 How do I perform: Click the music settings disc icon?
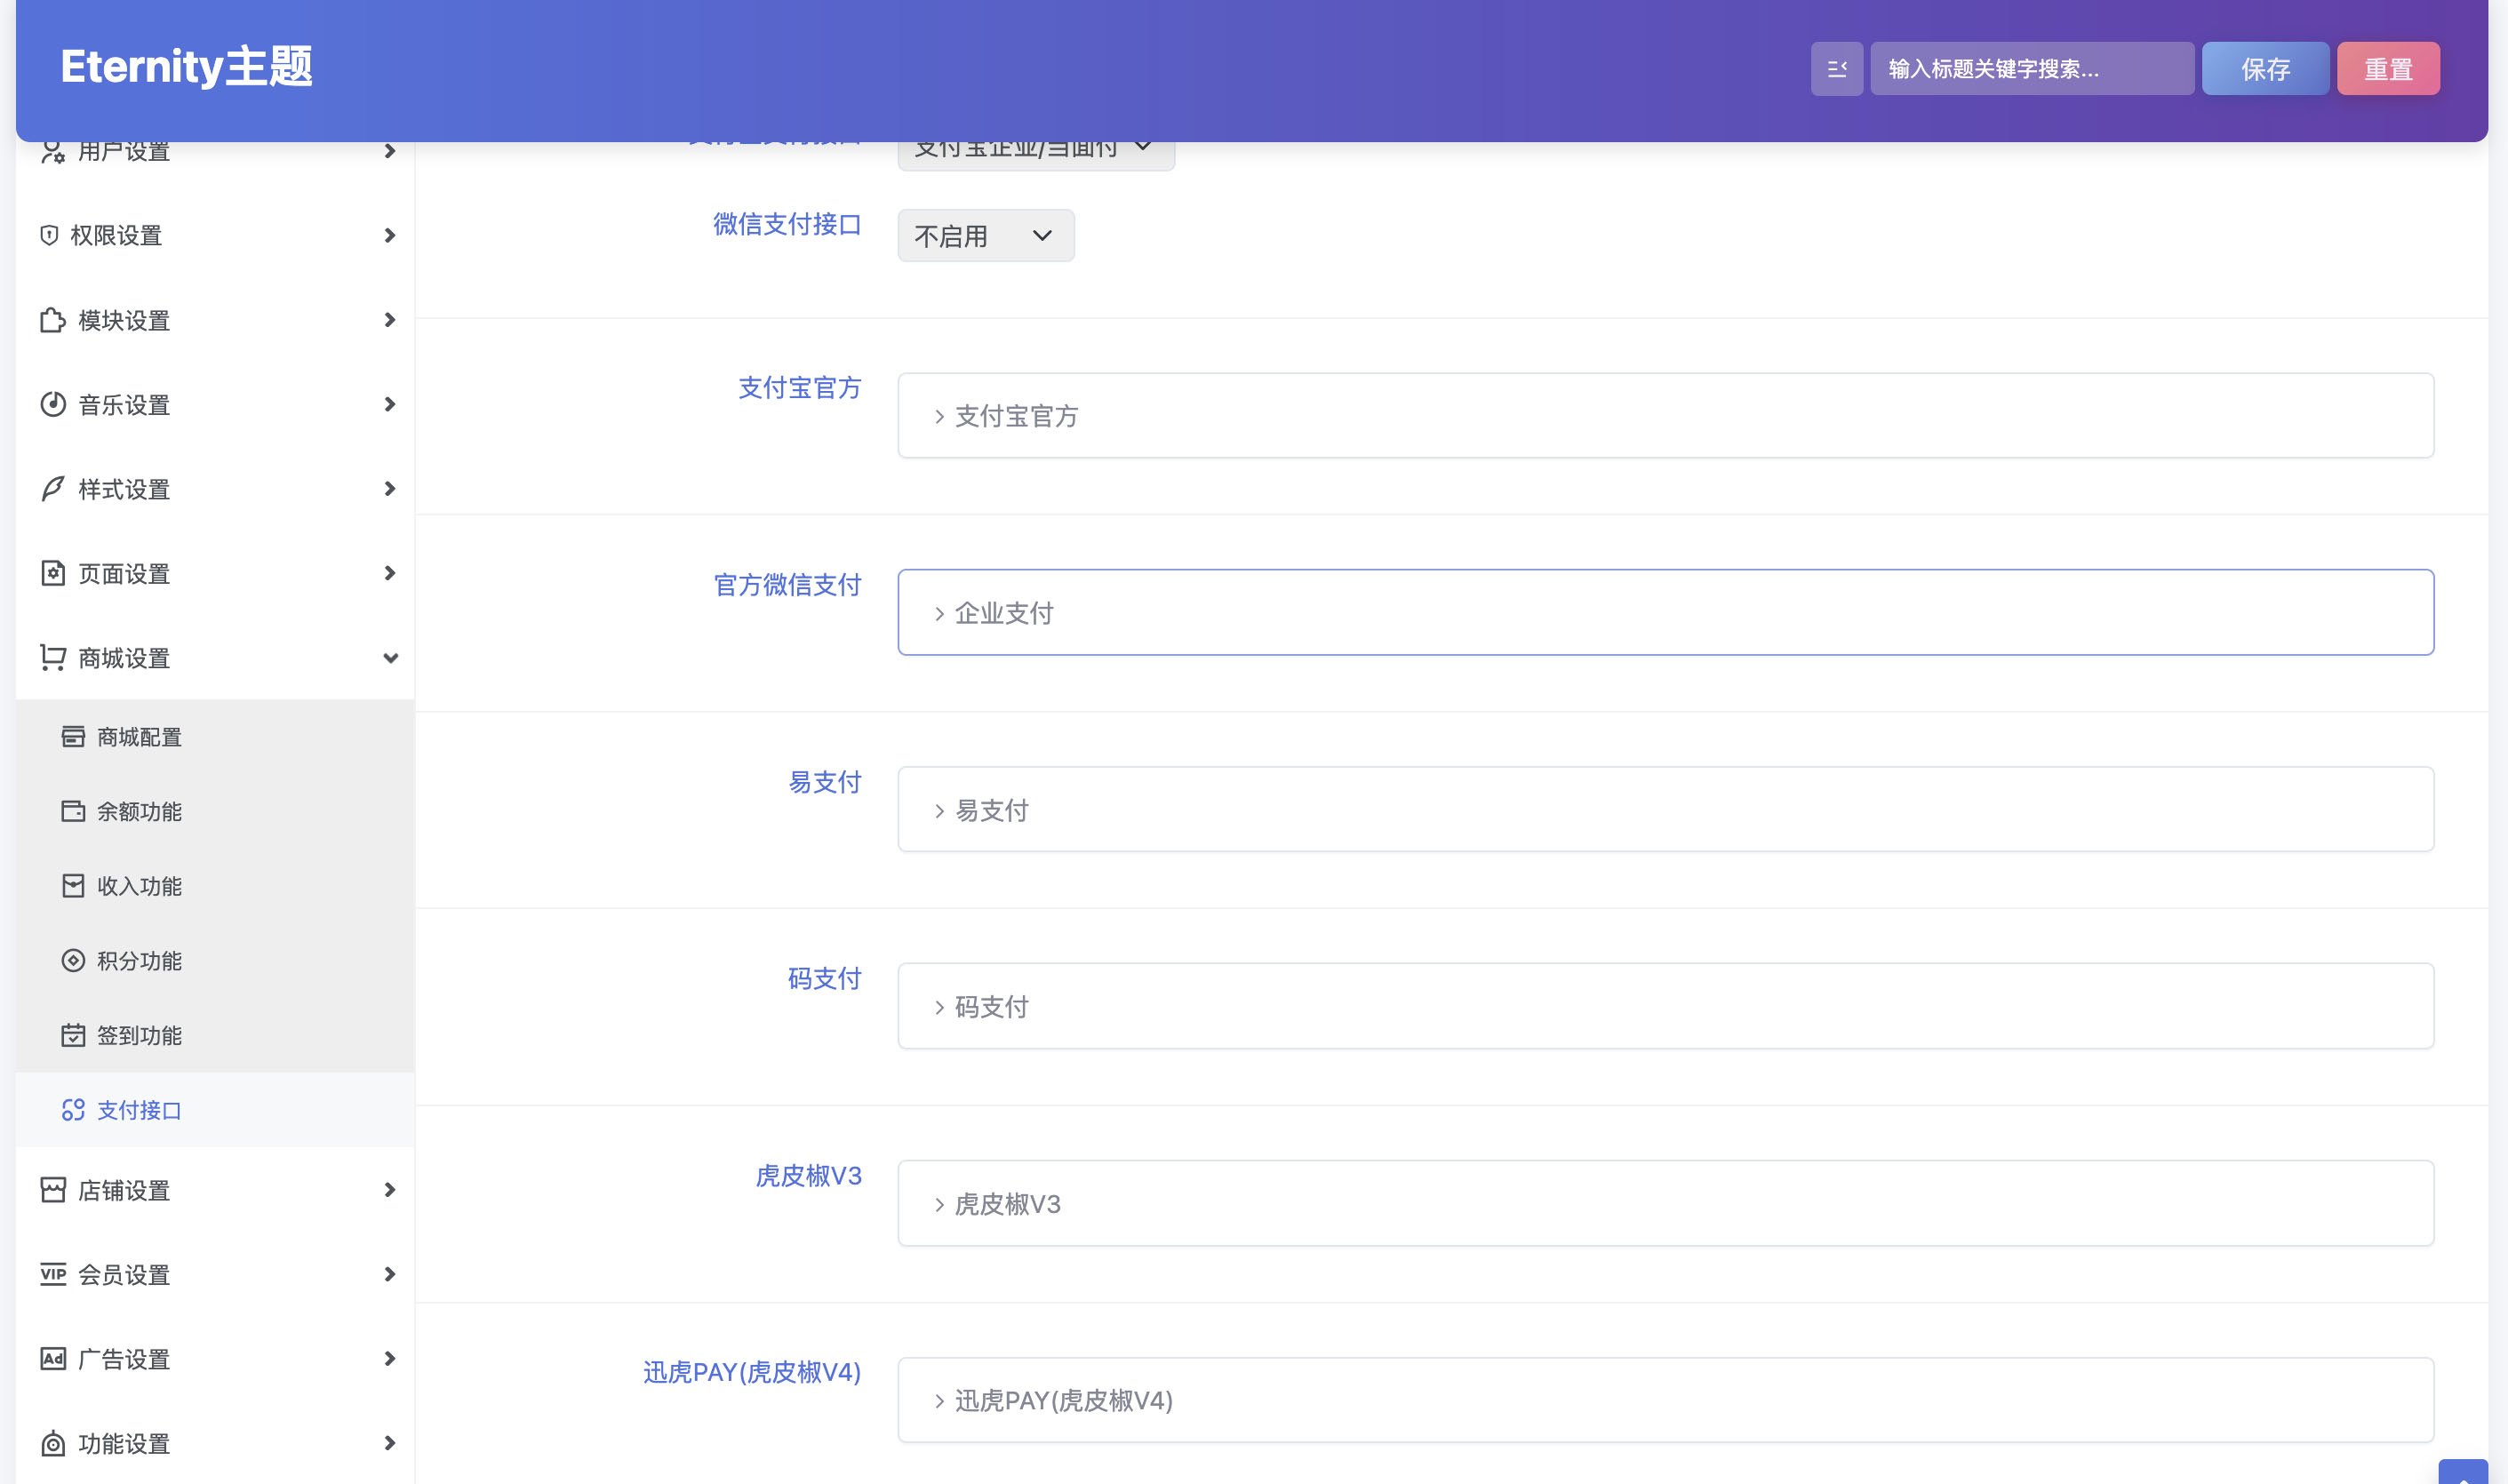(x=53, y=404)
